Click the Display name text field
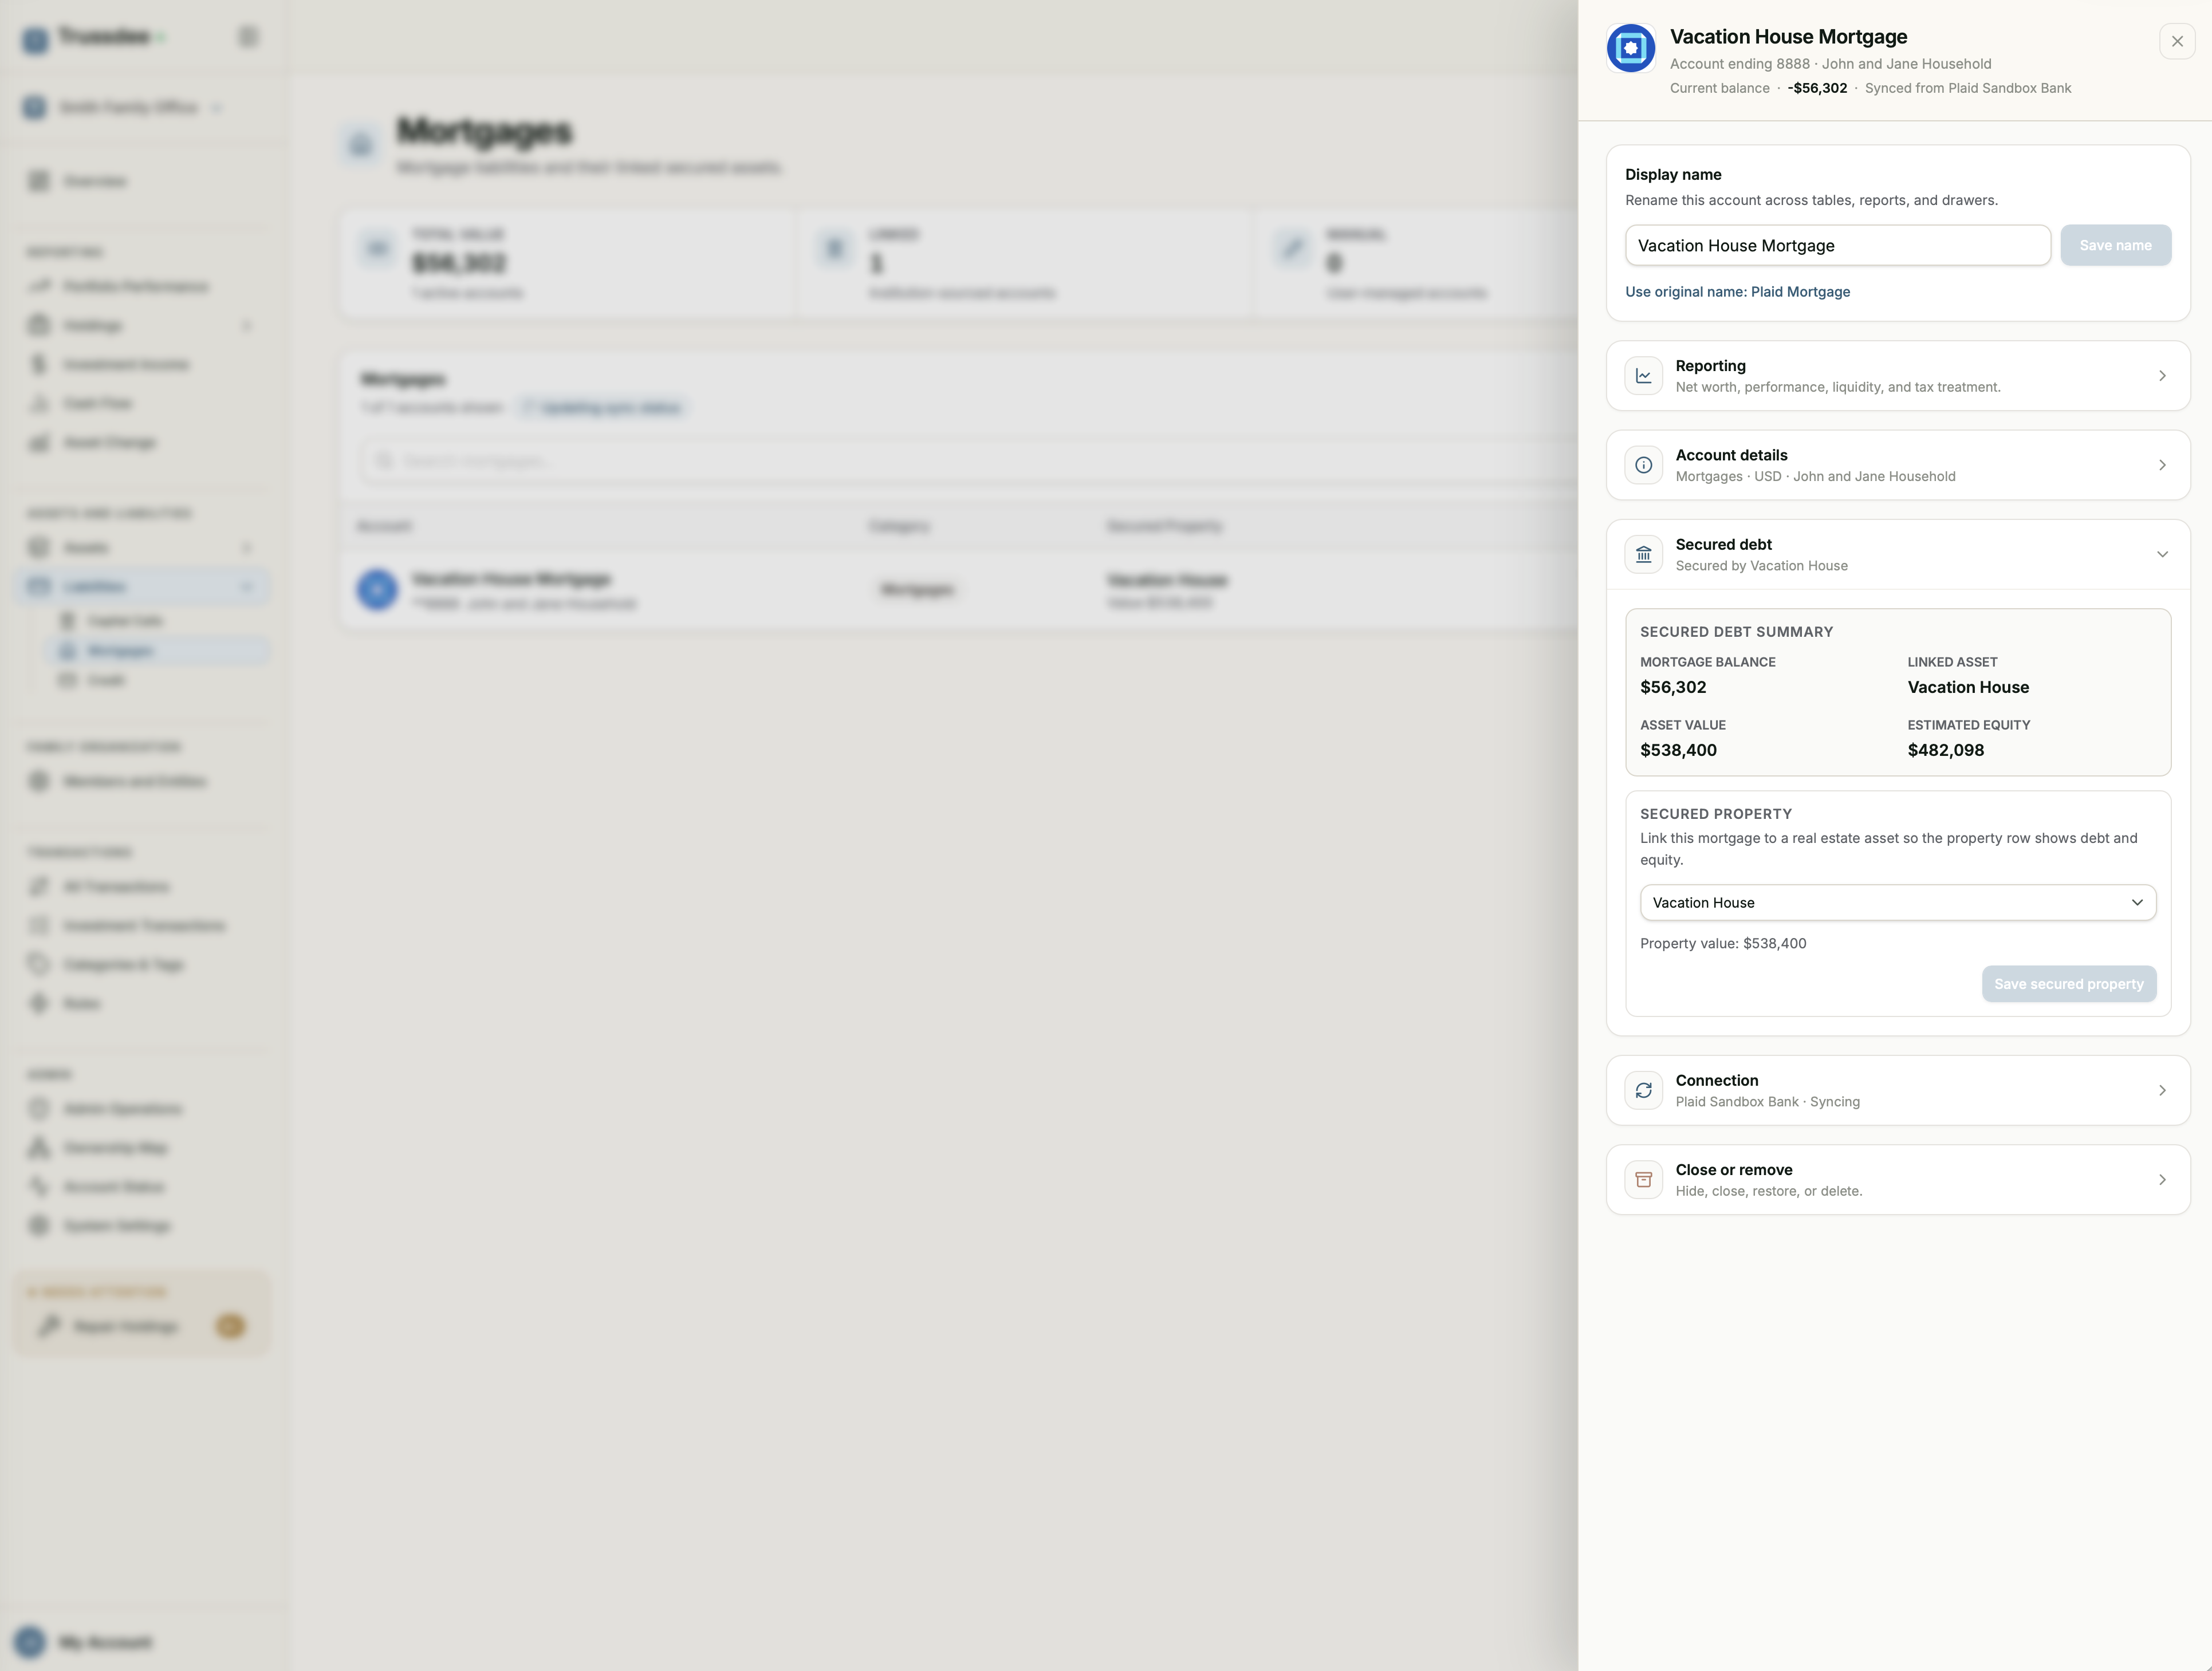 1837,245
